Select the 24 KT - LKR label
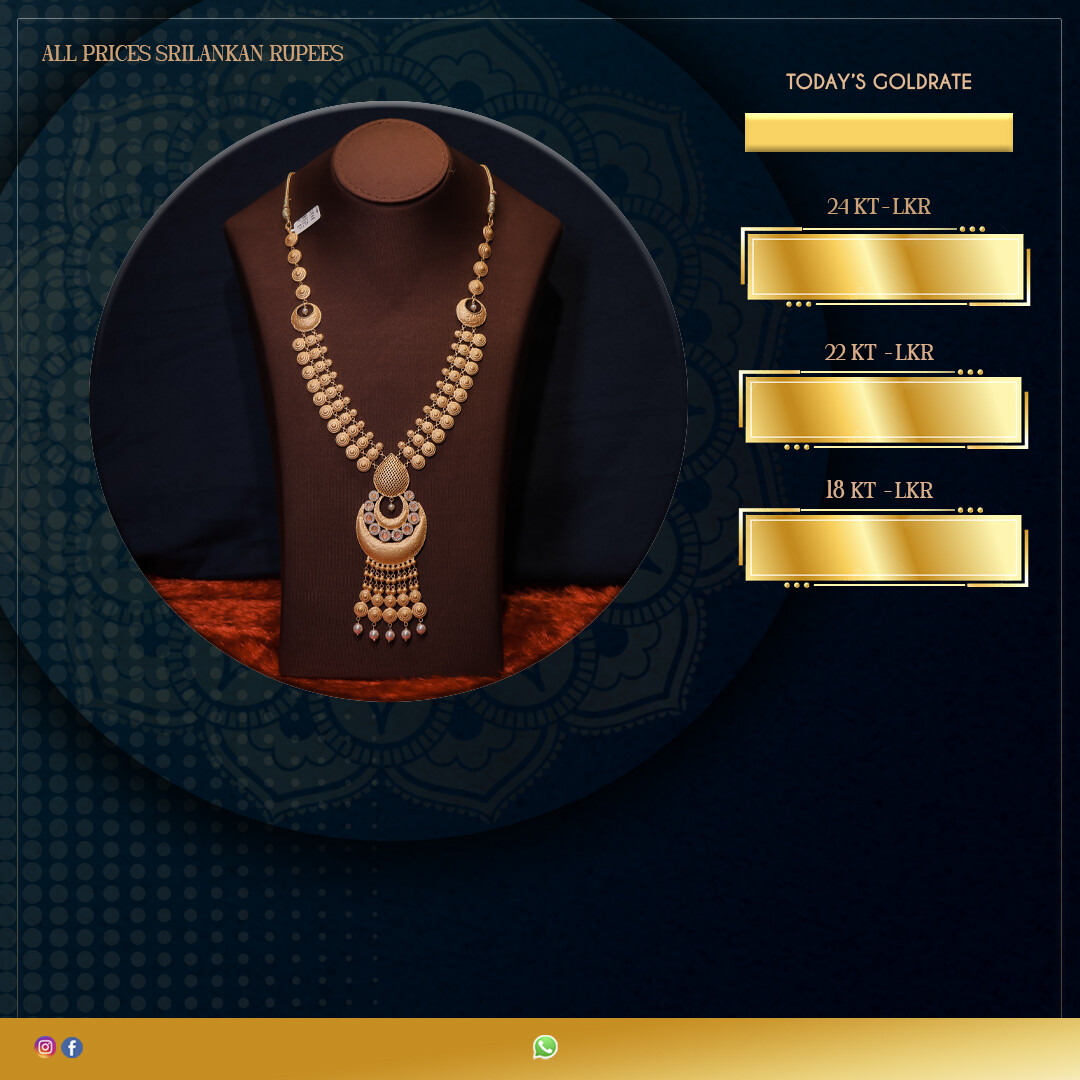The height and width of the screenshot is (1080, 1080). (879, 206)
